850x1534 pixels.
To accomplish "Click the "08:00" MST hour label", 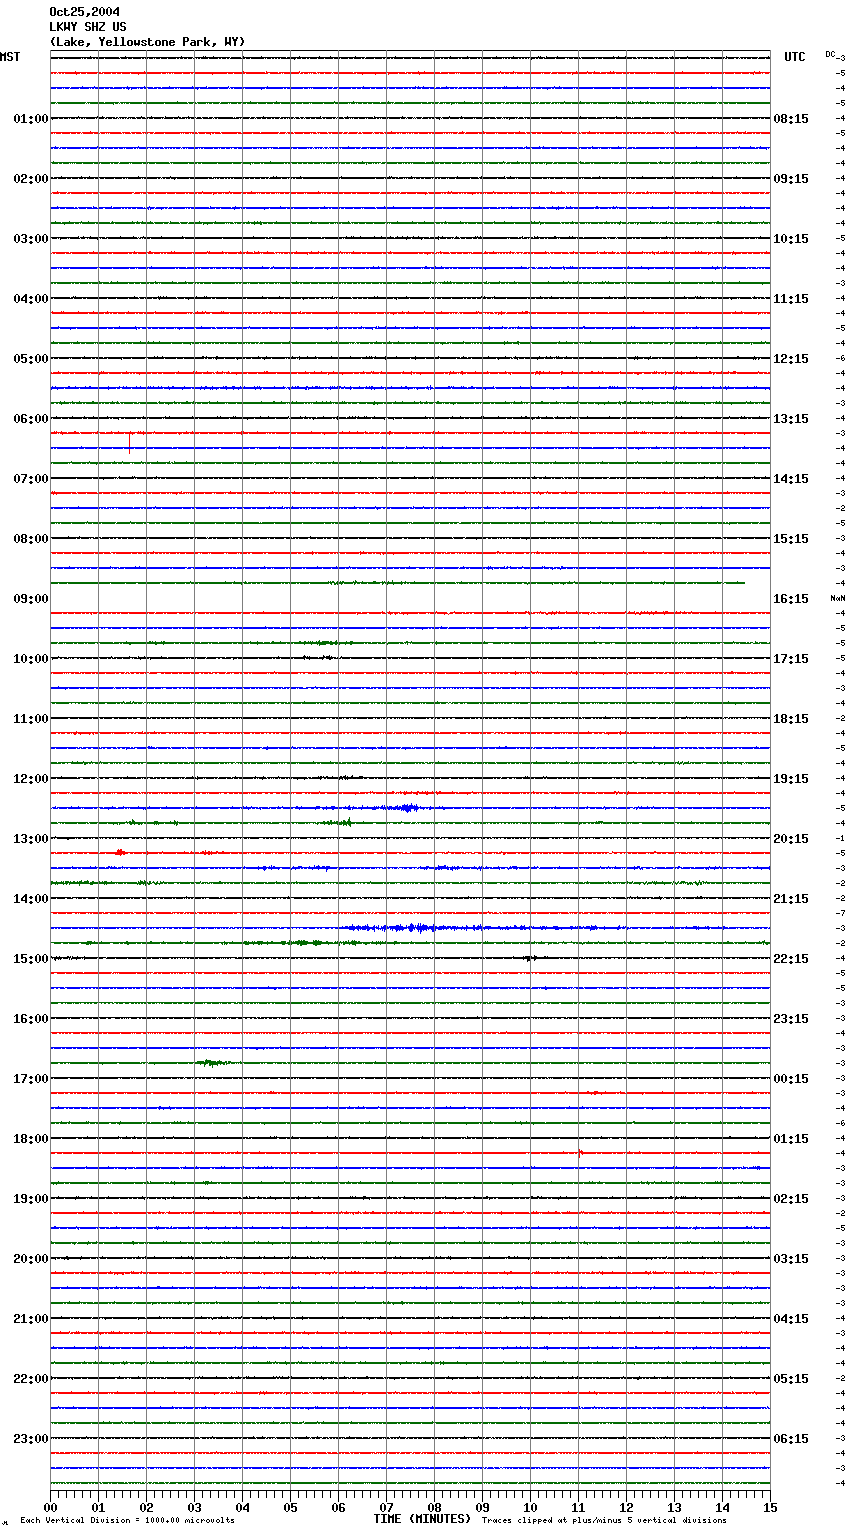I will 31,539.
